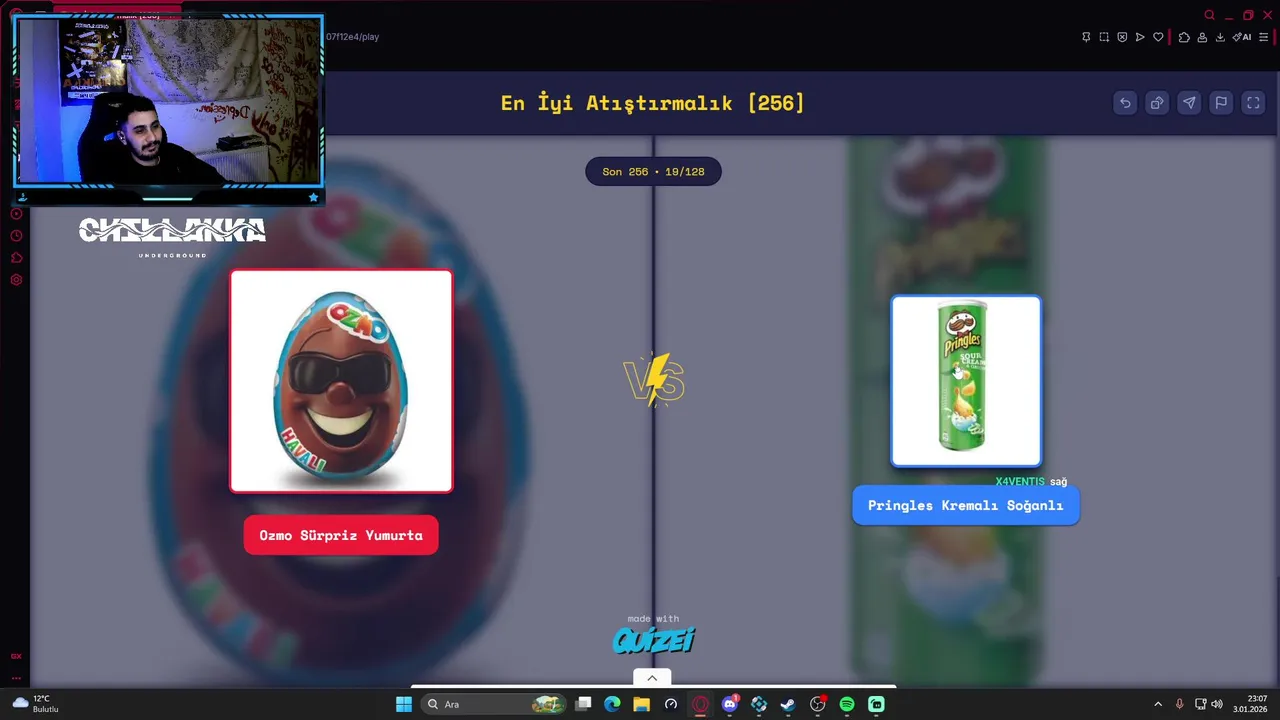1280x720 pixels.
Task: Open the weather widget showing 12°C Bulutlu
Action: 36,704
